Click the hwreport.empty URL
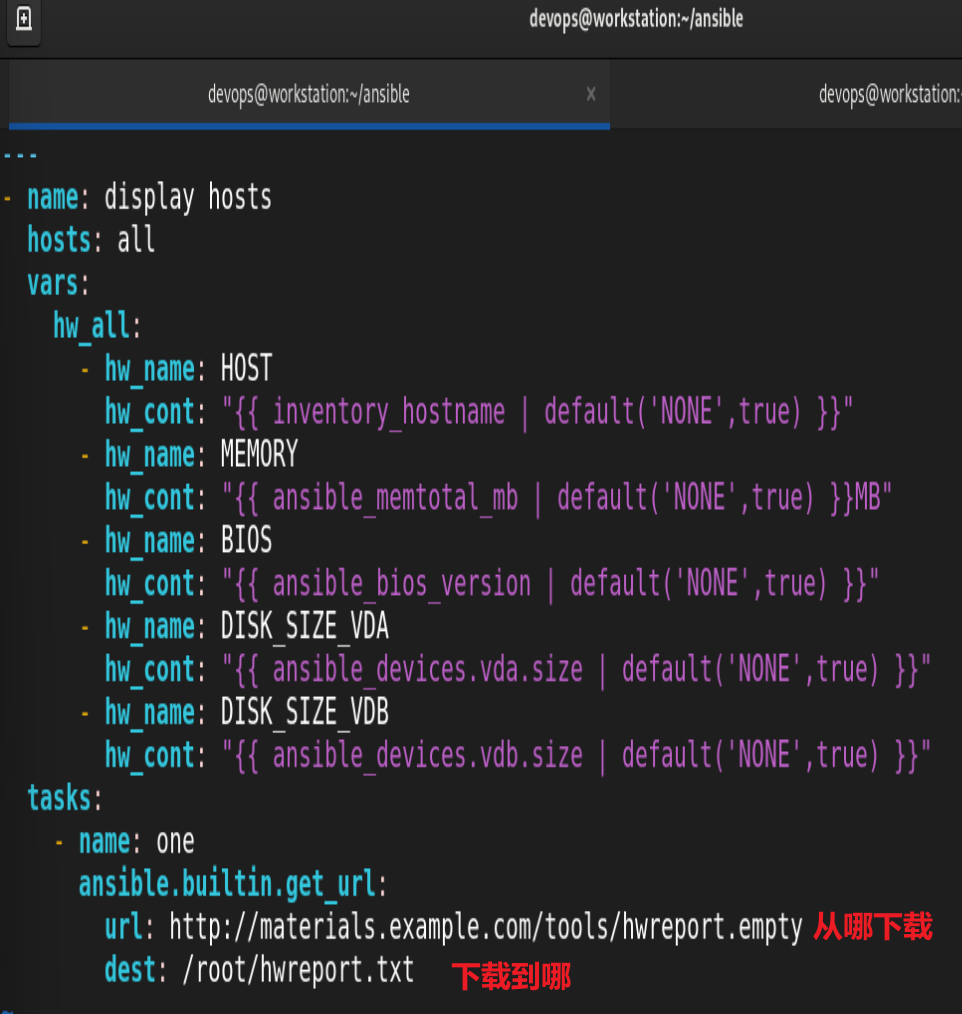Screen dimensions: 962x1014 click(486, 927)
